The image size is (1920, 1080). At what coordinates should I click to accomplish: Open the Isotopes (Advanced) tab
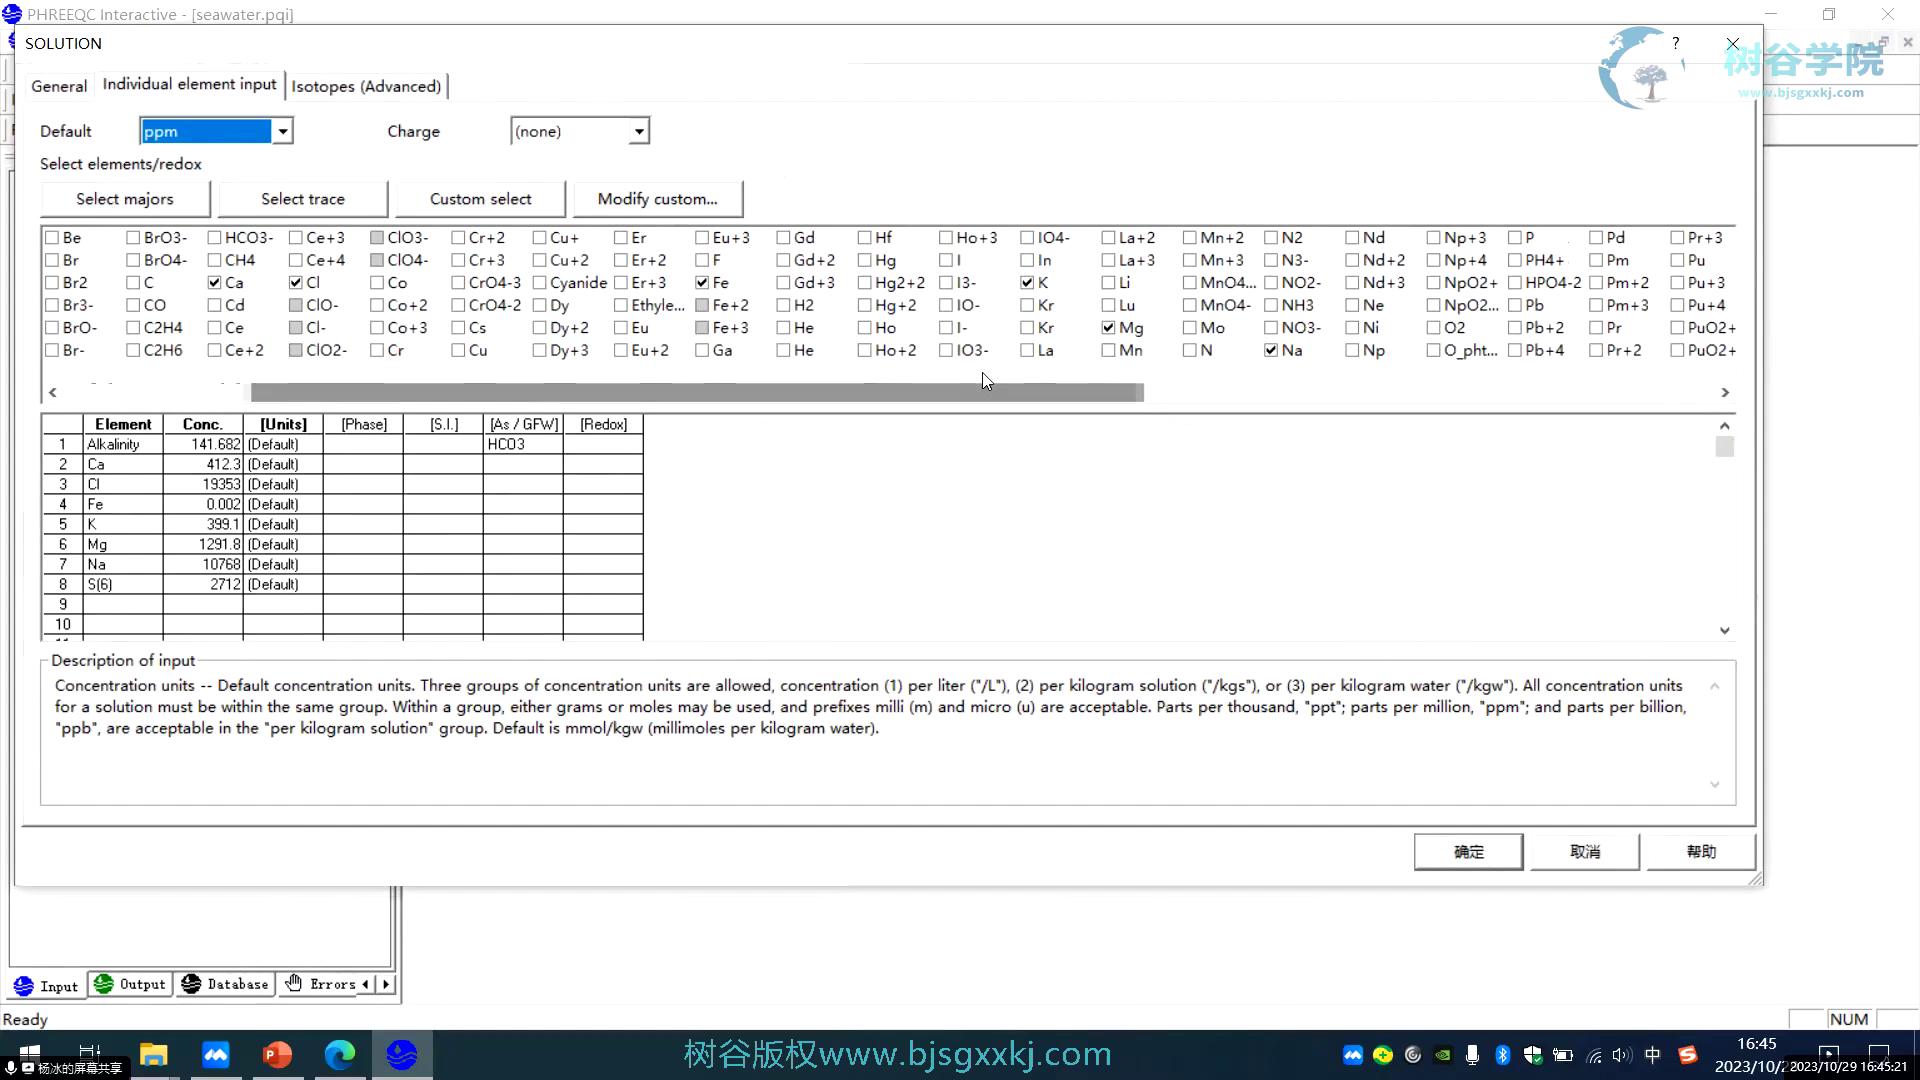366,86
